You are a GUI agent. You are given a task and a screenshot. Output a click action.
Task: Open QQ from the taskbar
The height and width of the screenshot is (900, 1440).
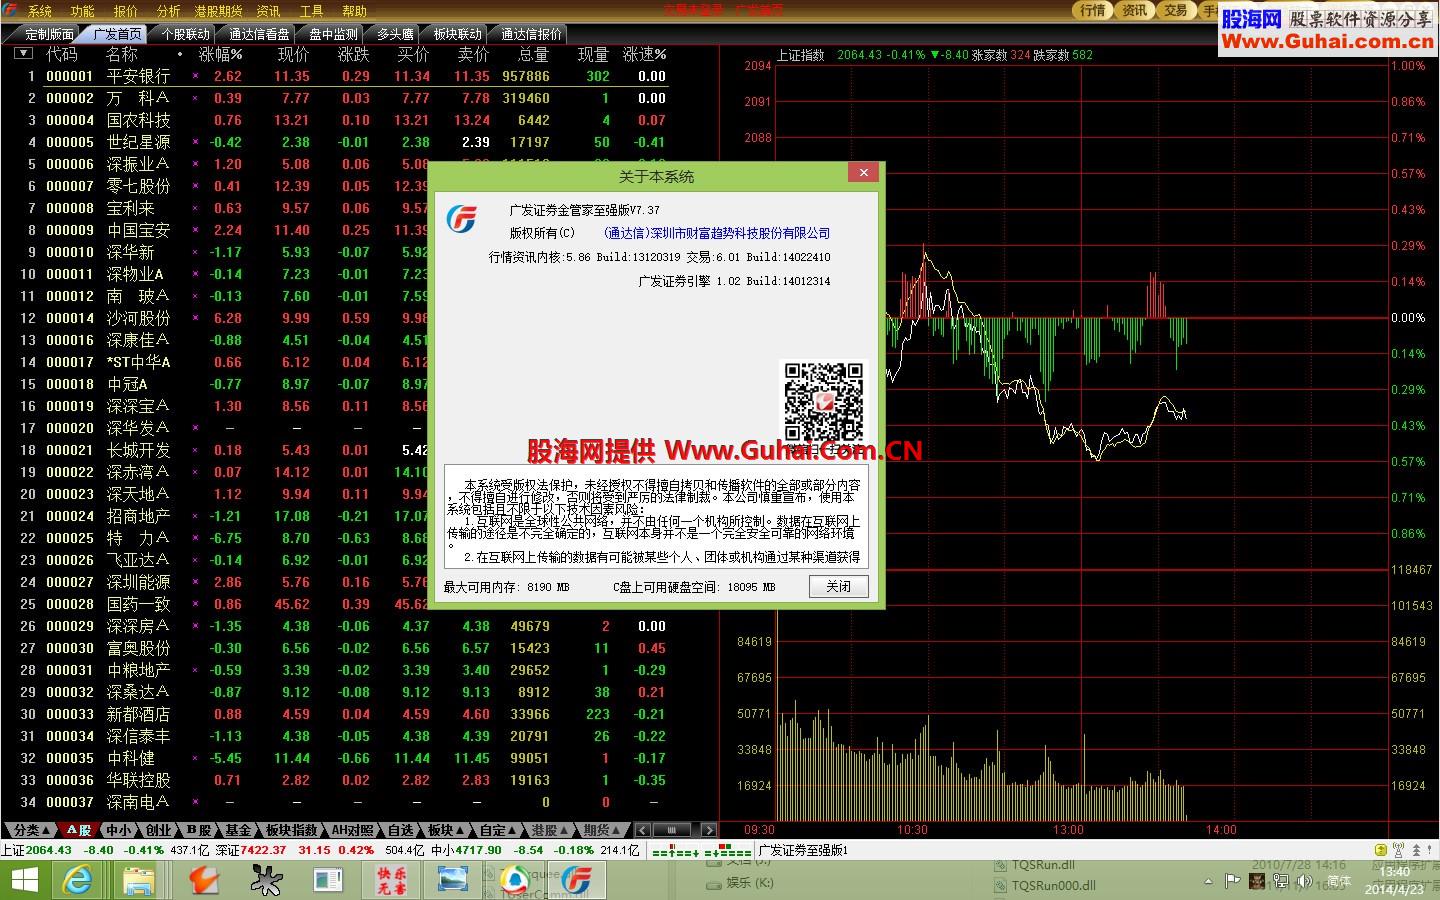(x=513, y=880)
